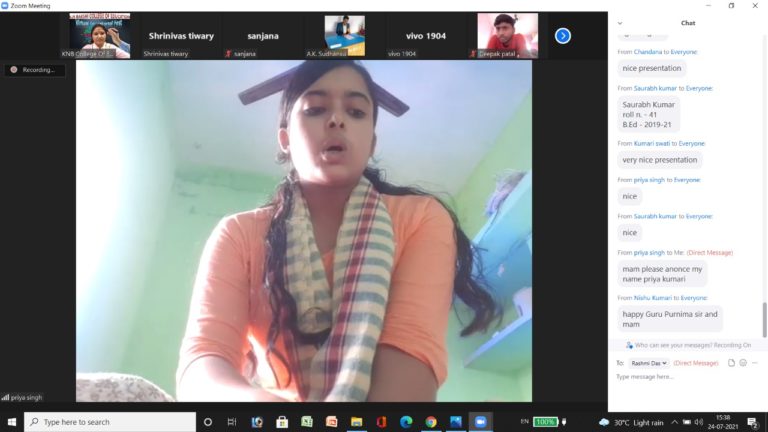
Task: Open Microsoft Edge from the taskbar
Action: point(406,422)
